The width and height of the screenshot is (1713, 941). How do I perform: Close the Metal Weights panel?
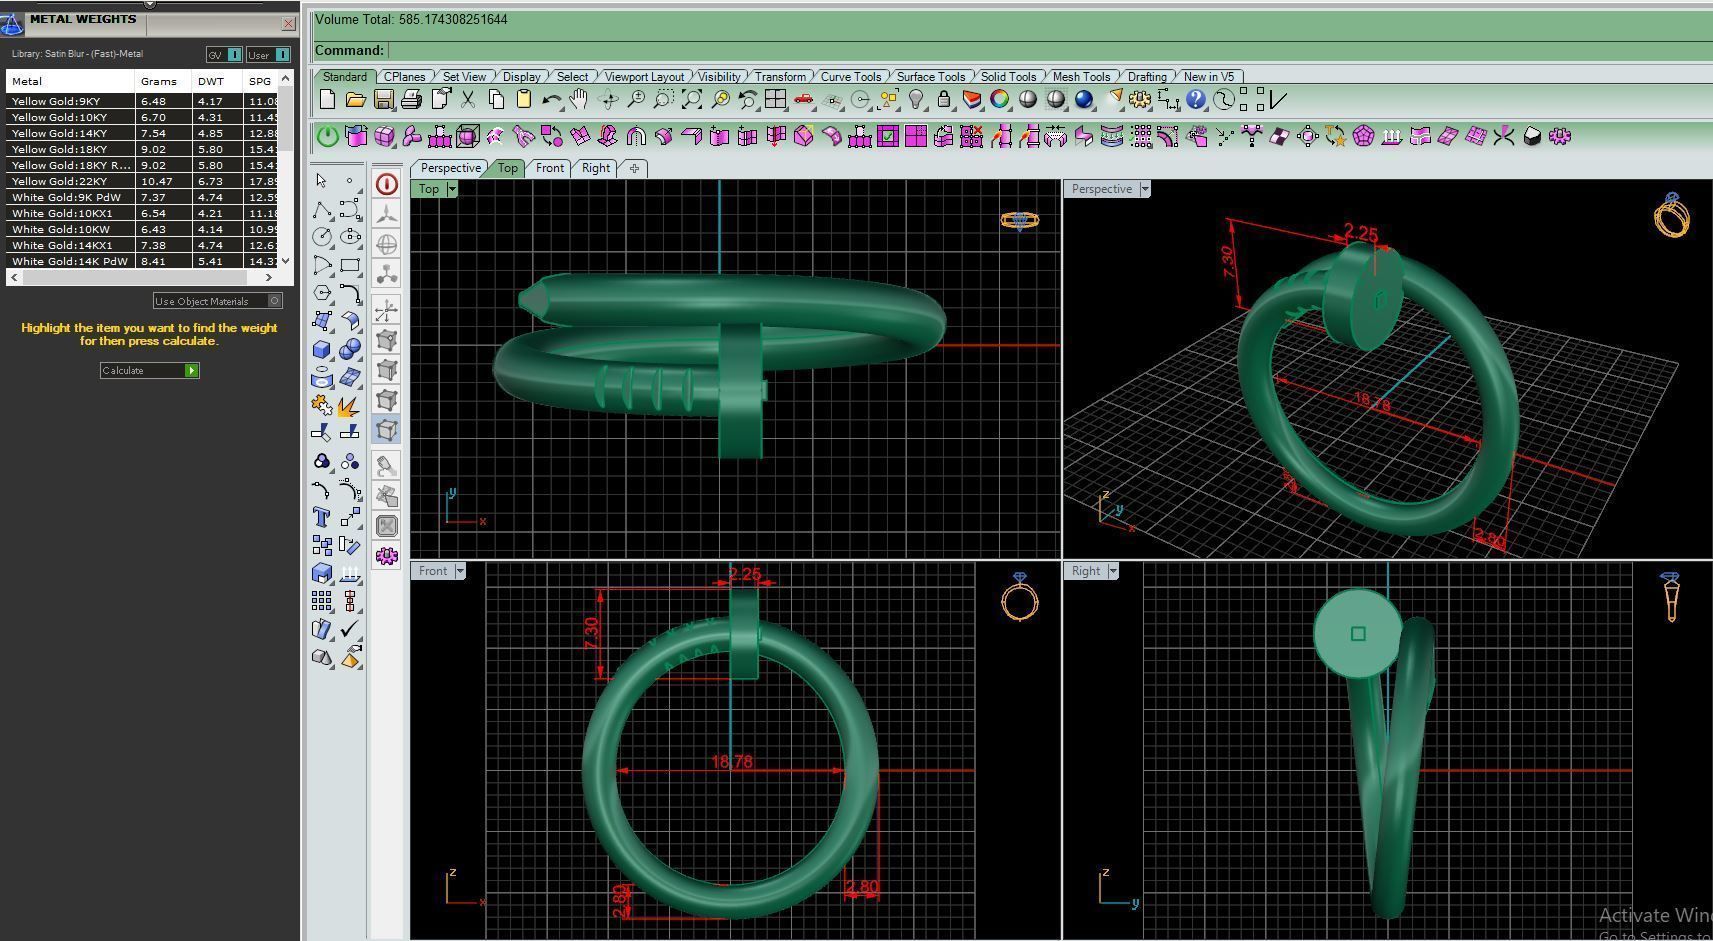point(289,23)
